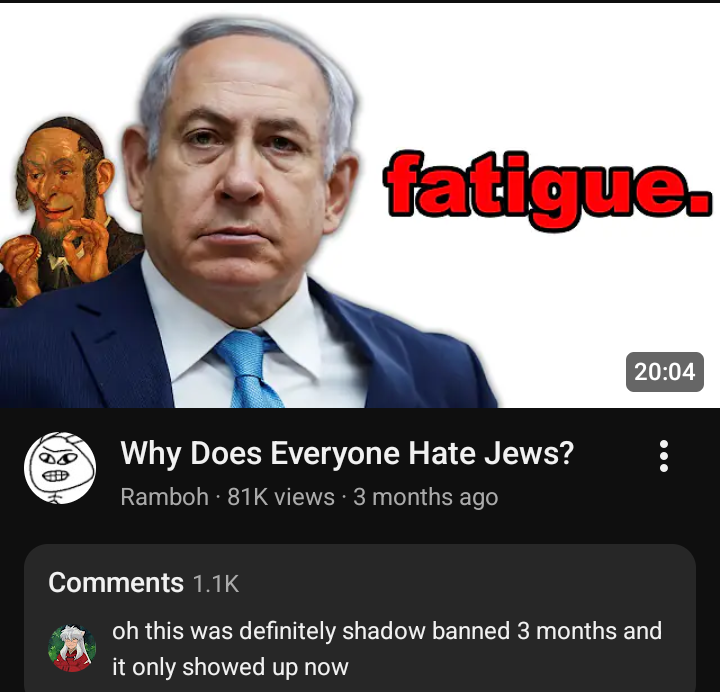Click the cartoon figure in the thumbnail
This screenshot has height=692, width=720.
(x=62, y=209)
